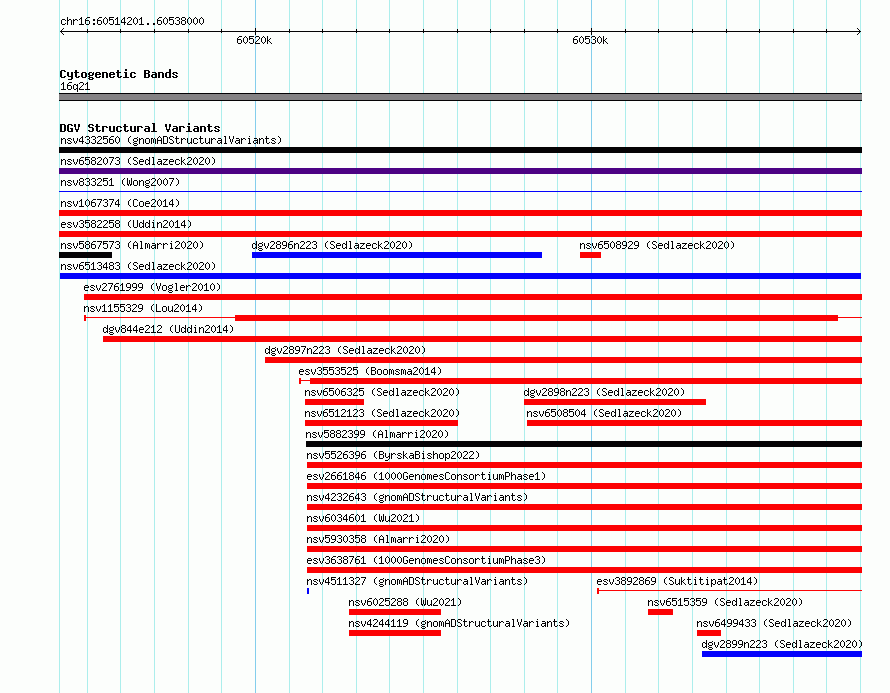Open label nsv6513483 (Sedlazeck2020)
The height and width of the screenshot is (693, 890).
click(138, 266)
